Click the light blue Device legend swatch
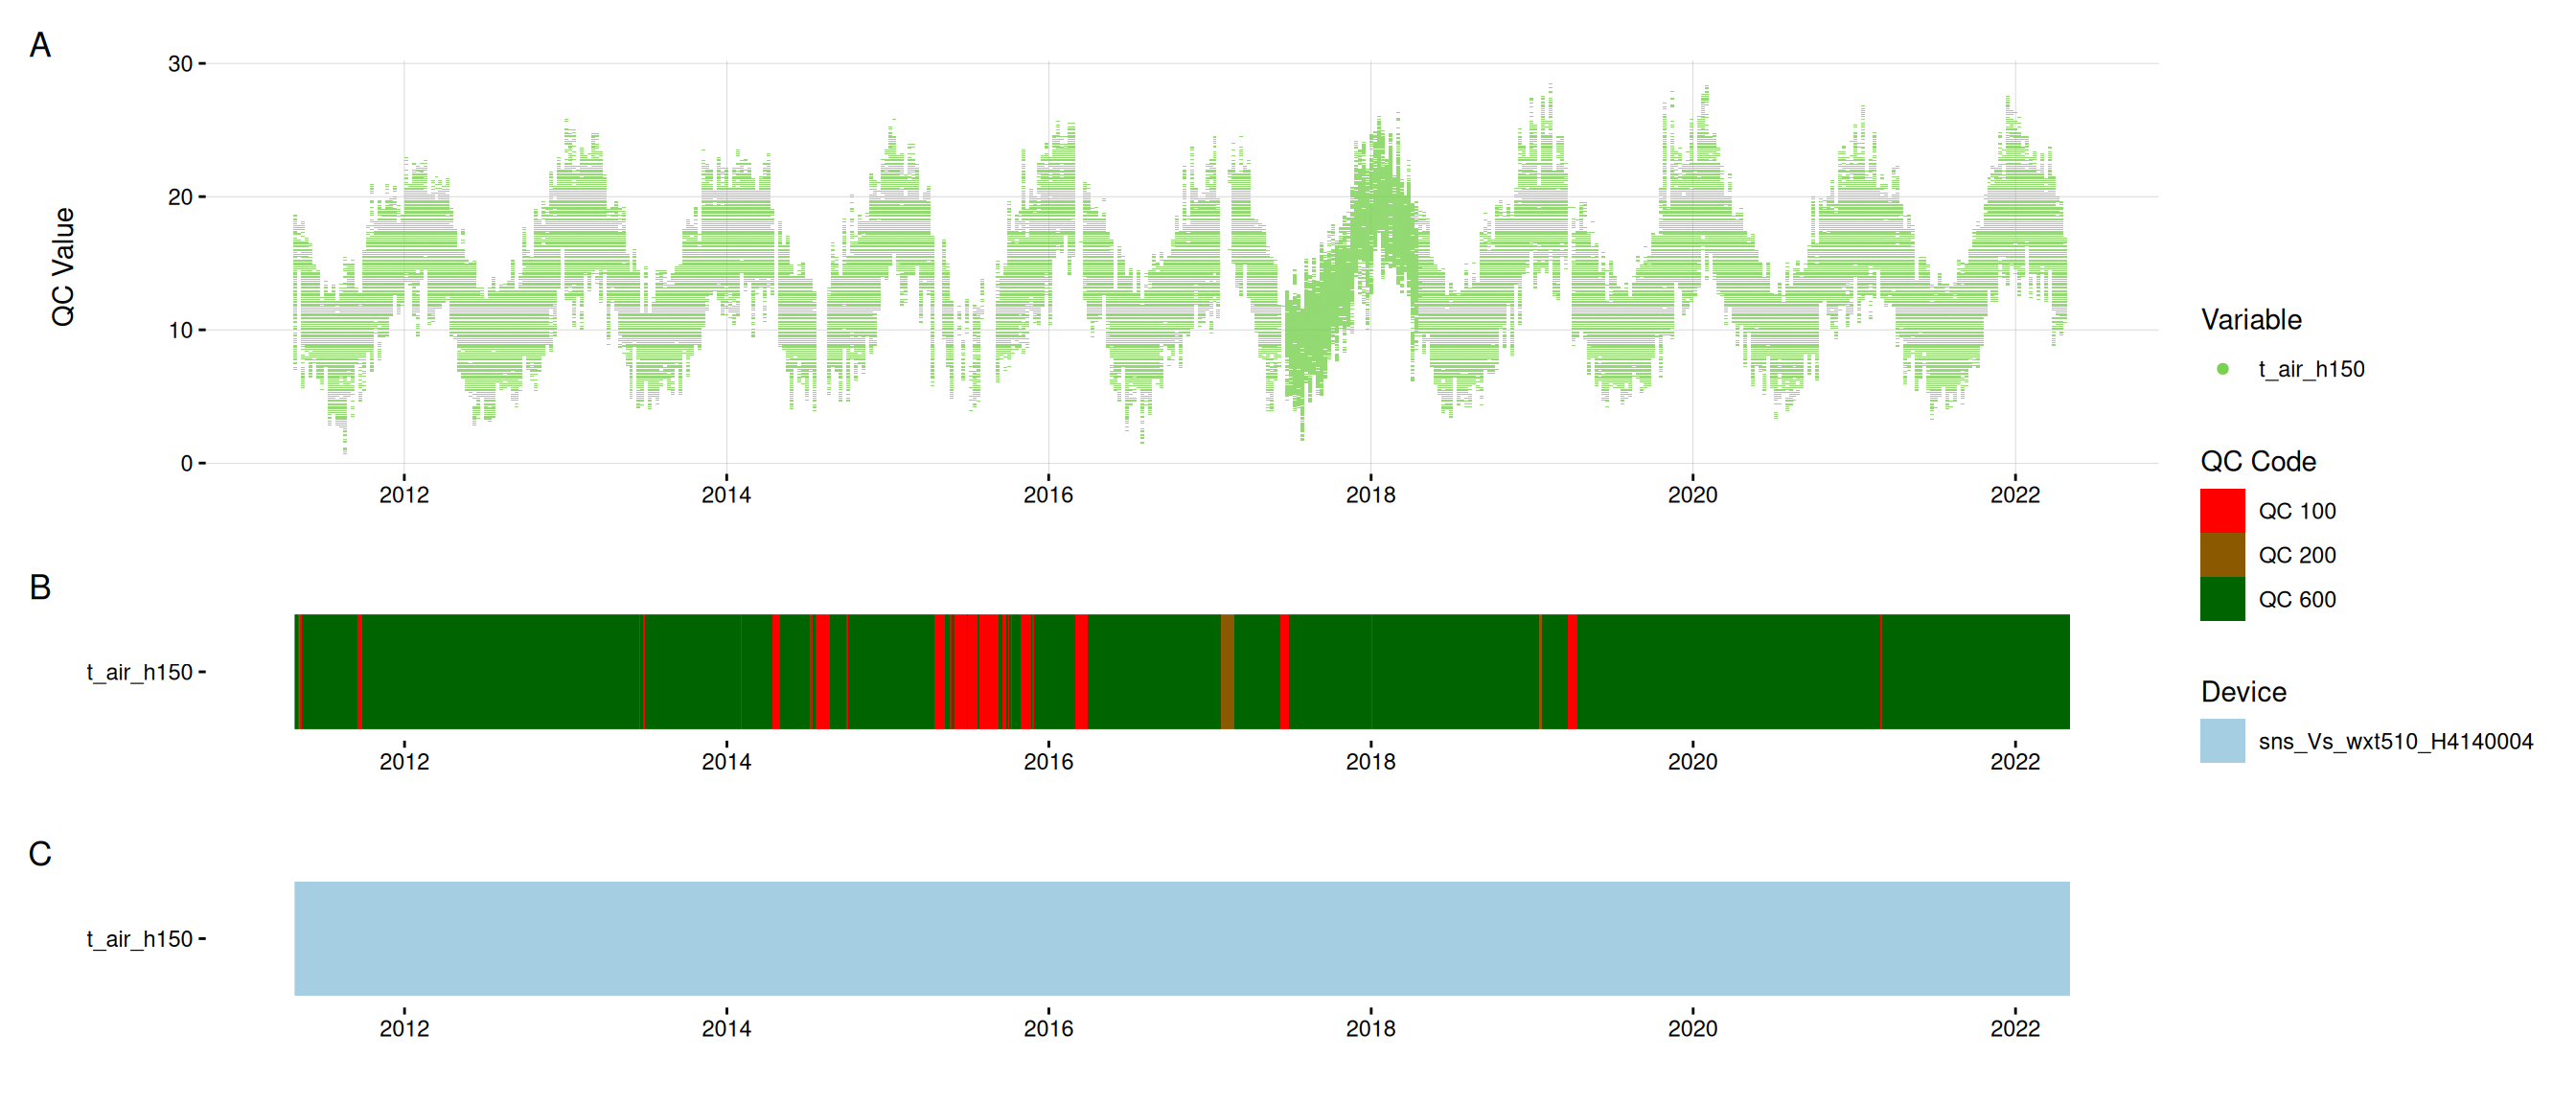 point(2221,741)
